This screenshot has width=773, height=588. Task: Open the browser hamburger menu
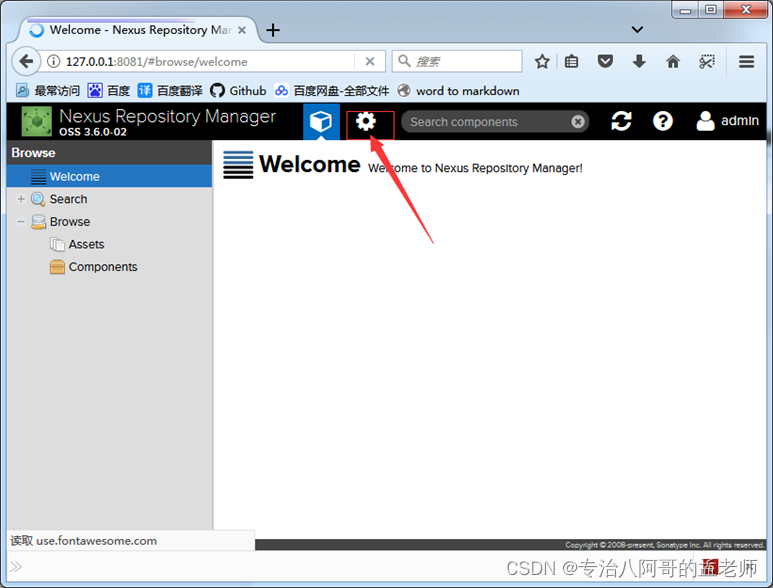(746, 62)
